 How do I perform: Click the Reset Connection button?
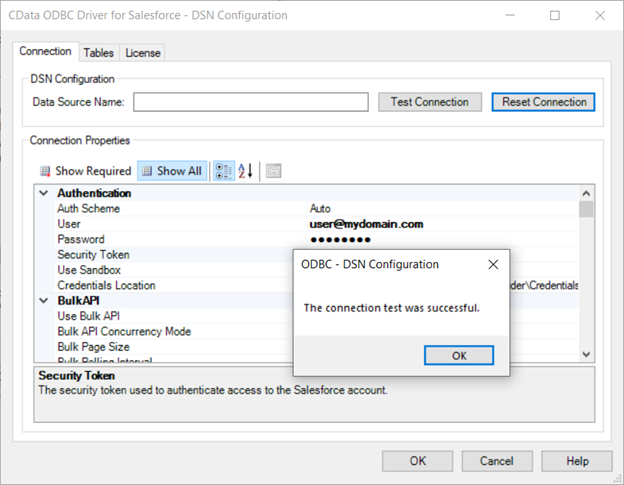click(544, 102)
